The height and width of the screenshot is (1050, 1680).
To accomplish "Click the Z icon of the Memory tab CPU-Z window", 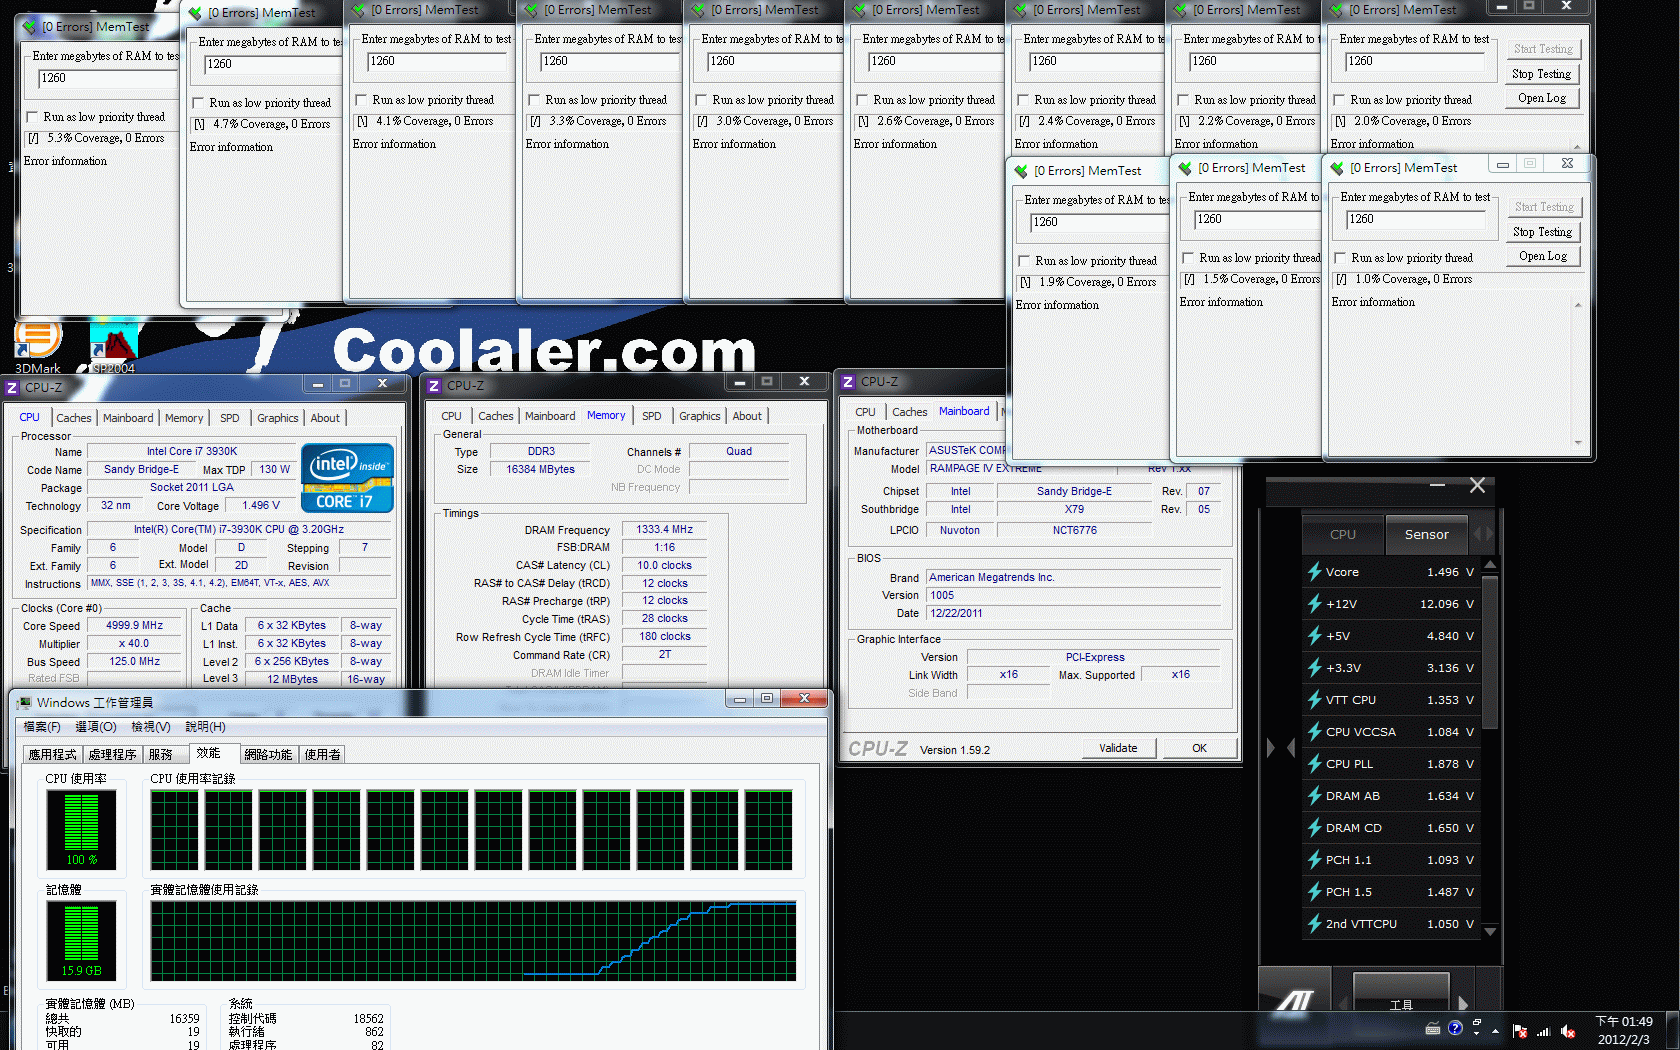I will point(434,386).
